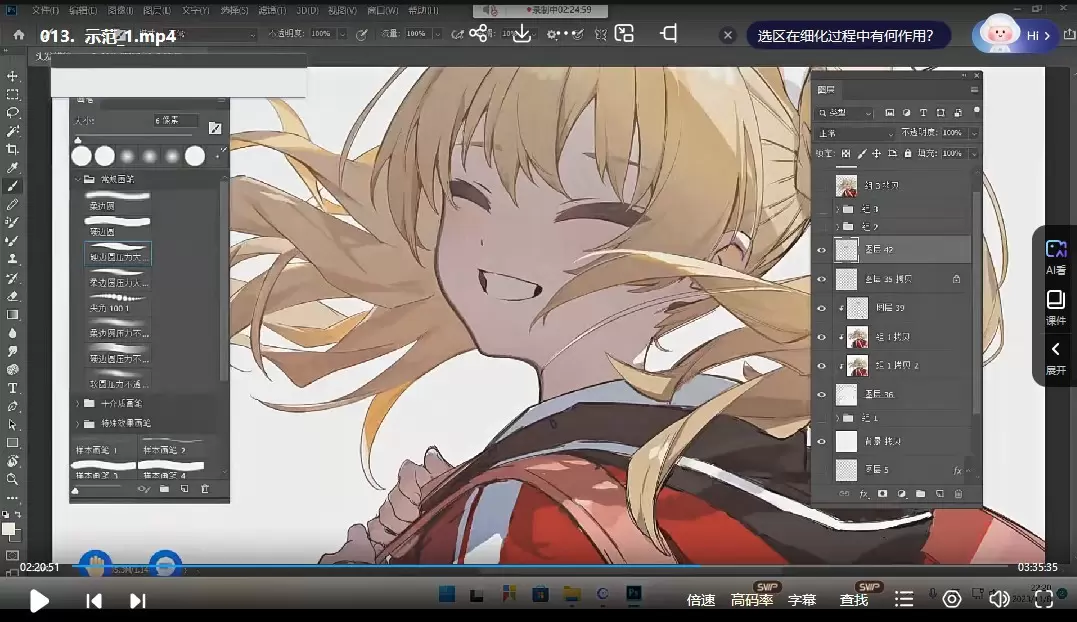Viewport: 1077px width, 622px height.
Task: Expand the 特殊效果画笔 brush folder
Action: 78,424
